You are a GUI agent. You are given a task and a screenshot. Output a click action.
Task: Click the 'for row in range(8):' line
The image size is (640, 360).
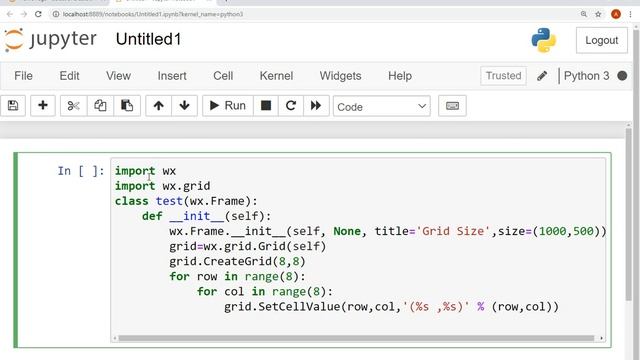tap(237, 277)
